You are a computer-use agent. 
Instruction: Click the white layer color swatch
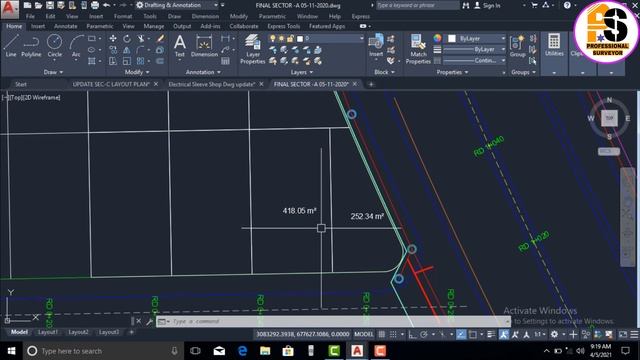click(300, 39)
